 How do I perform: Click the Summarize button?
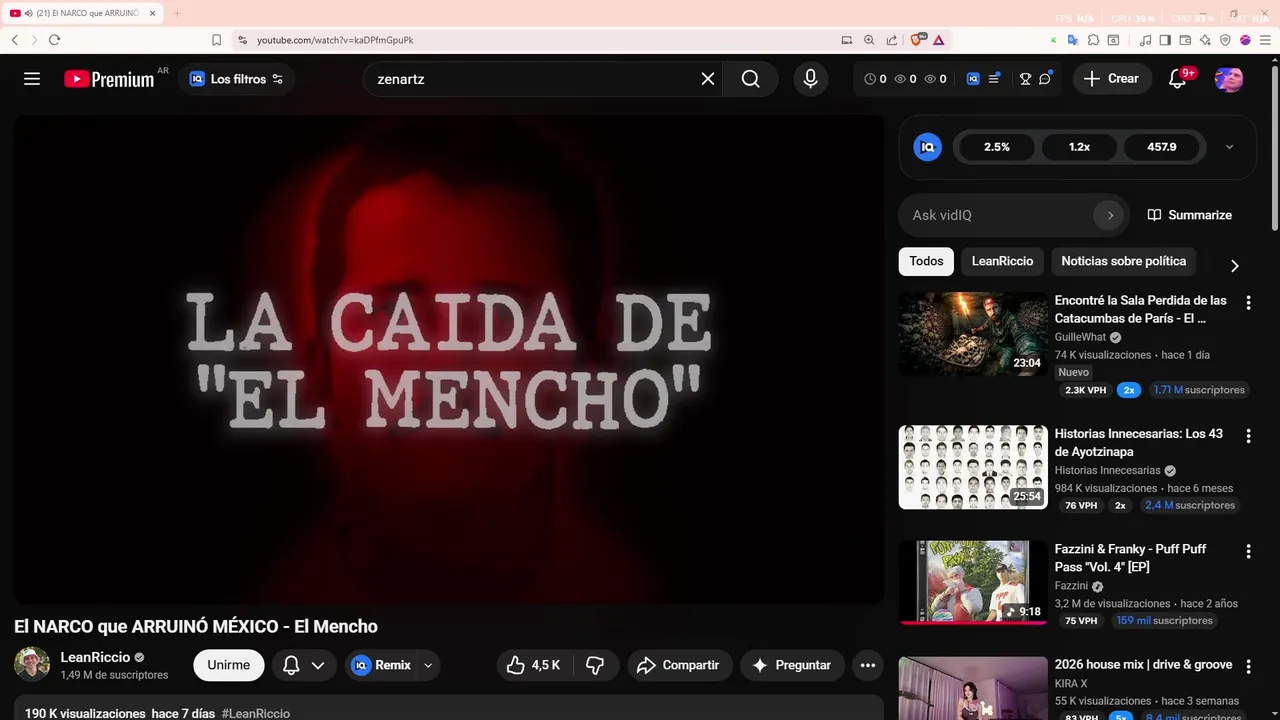click(x=1190, y=215)
